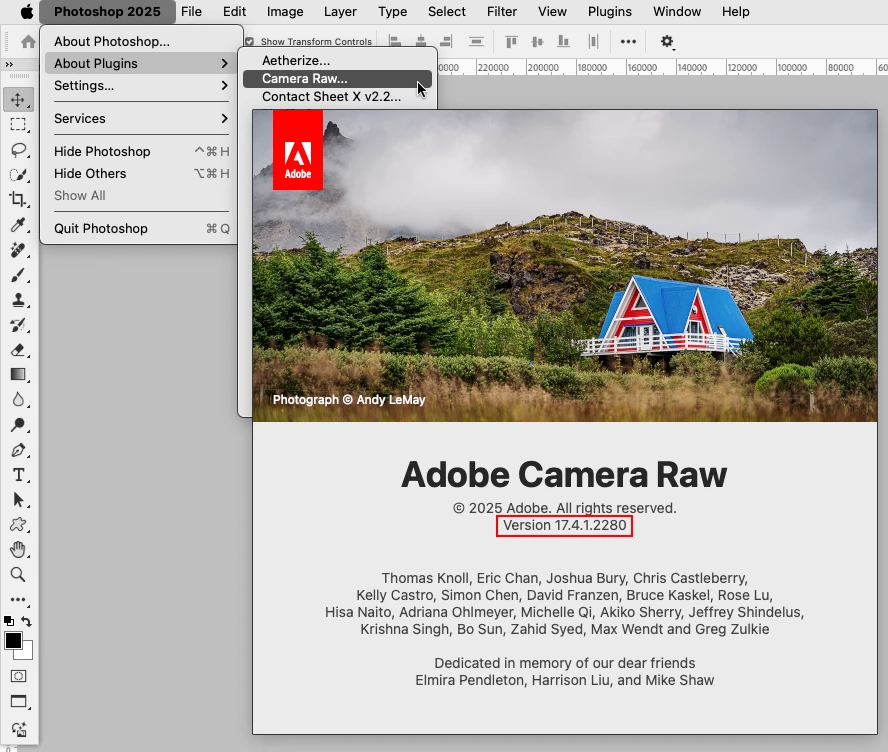The width and height of the screenshot is (888, 752).
Task: Select the Path Selection tool
Action: tap(18, 500)
